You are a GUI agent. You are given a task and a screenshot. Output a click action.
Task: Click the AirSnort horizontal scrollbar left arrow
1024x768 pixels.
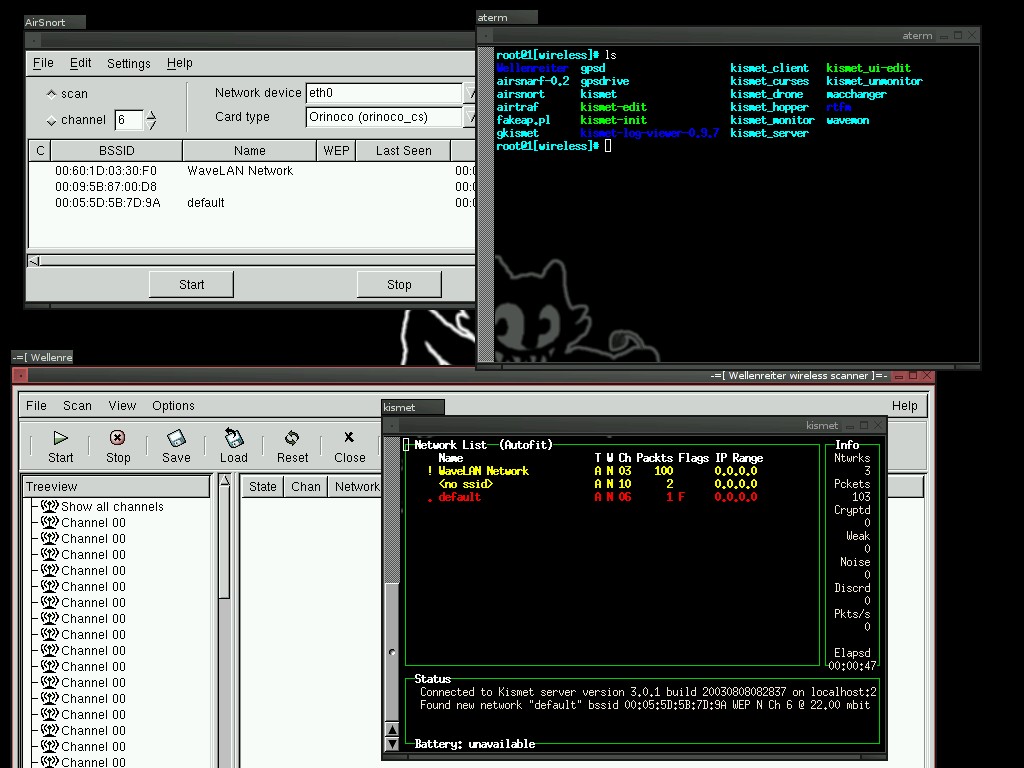point(34,261)
